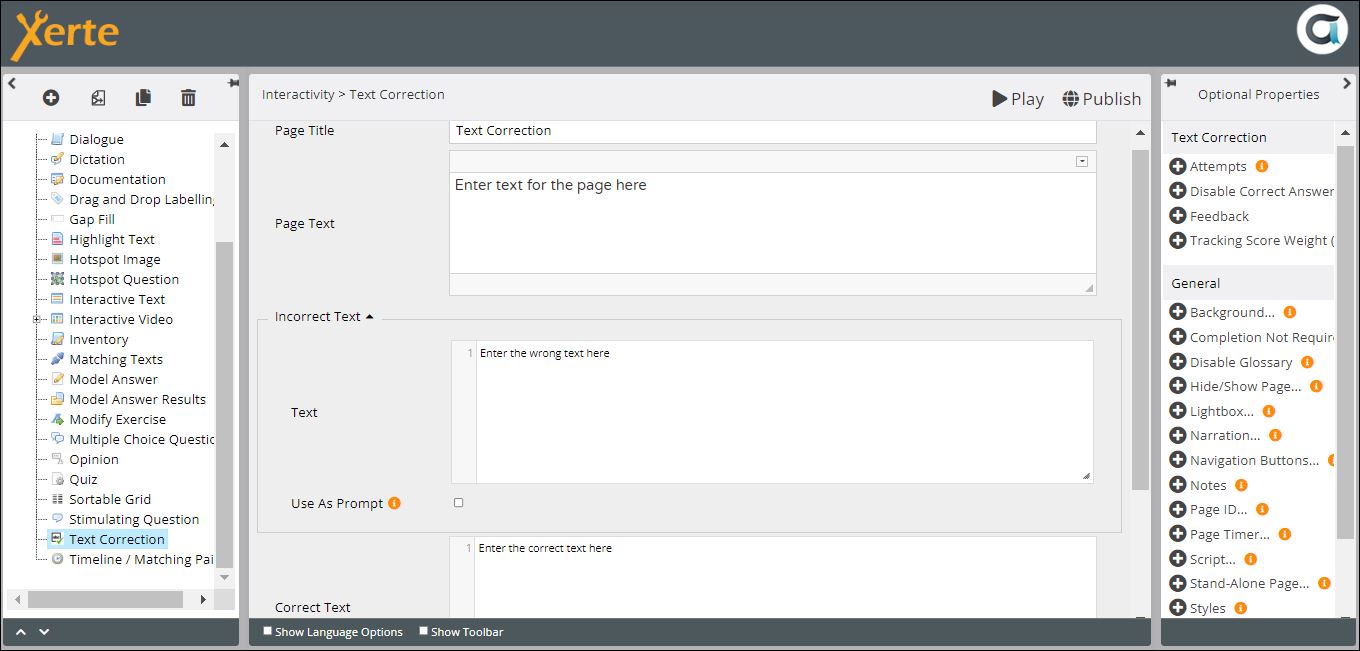This screenshot has height=651, width=1360.
Task: Toggle the Show Toolbar checkbox
Action: (x=423, y=631)
